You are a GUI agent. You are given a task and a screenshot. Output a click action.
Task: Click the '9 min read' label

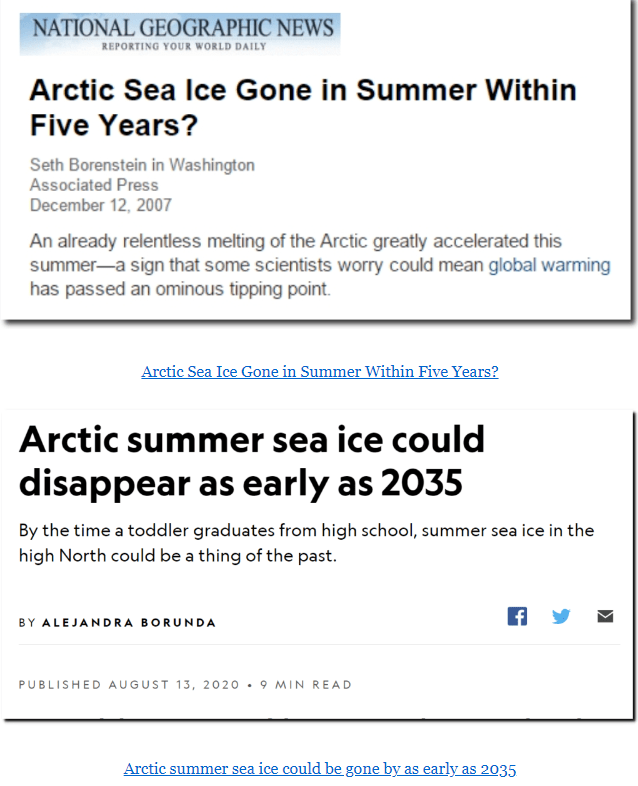pyautogui.click(x=305, y=685)
